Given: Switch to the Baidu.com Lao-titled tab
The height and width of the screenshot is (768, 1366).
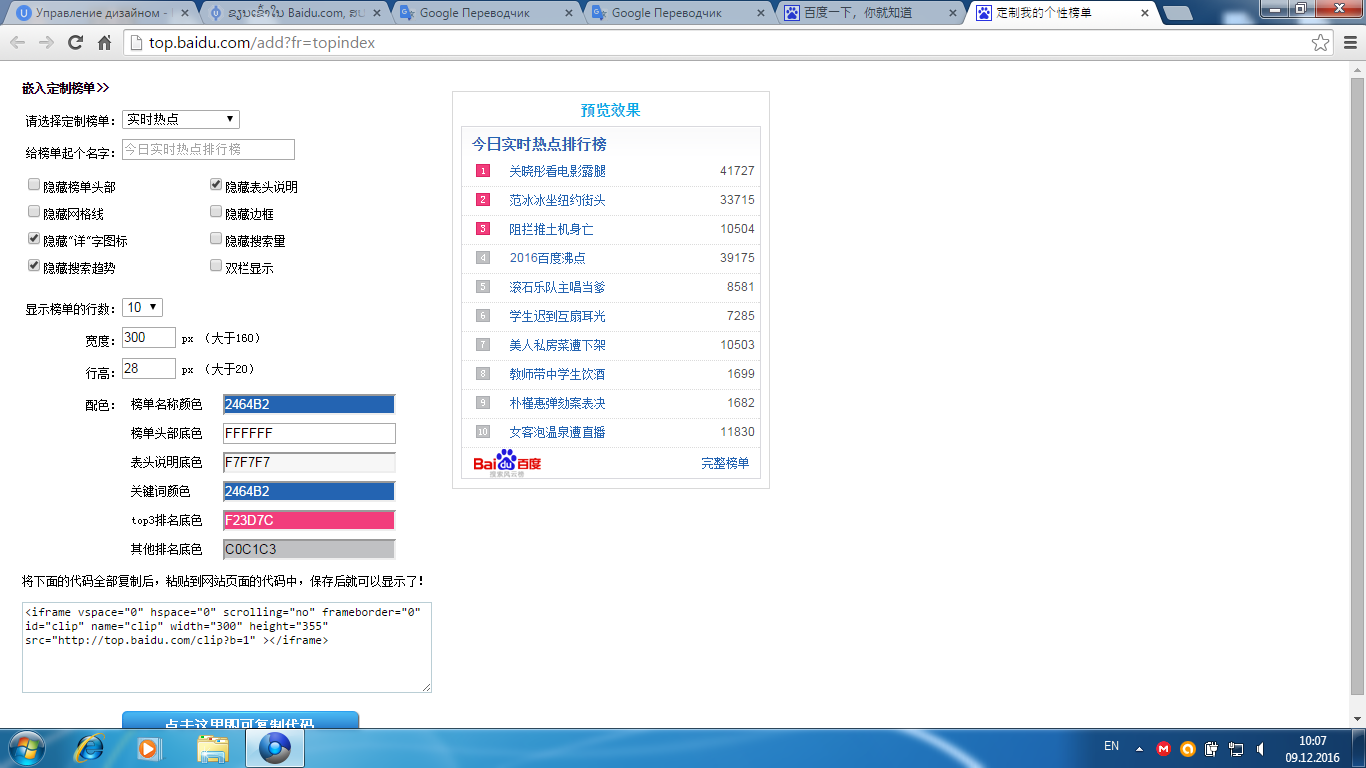Looking at the screenshot, I should tap(294, 13).
